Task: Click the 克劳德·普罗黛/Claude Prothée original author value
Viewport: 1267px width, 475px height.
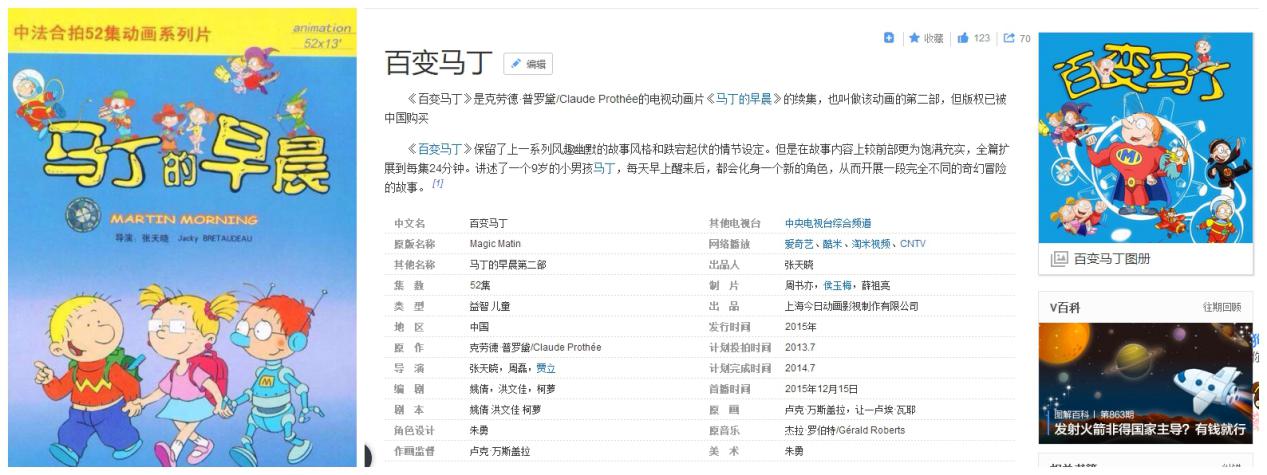Action: pyautogui.click(x=535, y=347)
